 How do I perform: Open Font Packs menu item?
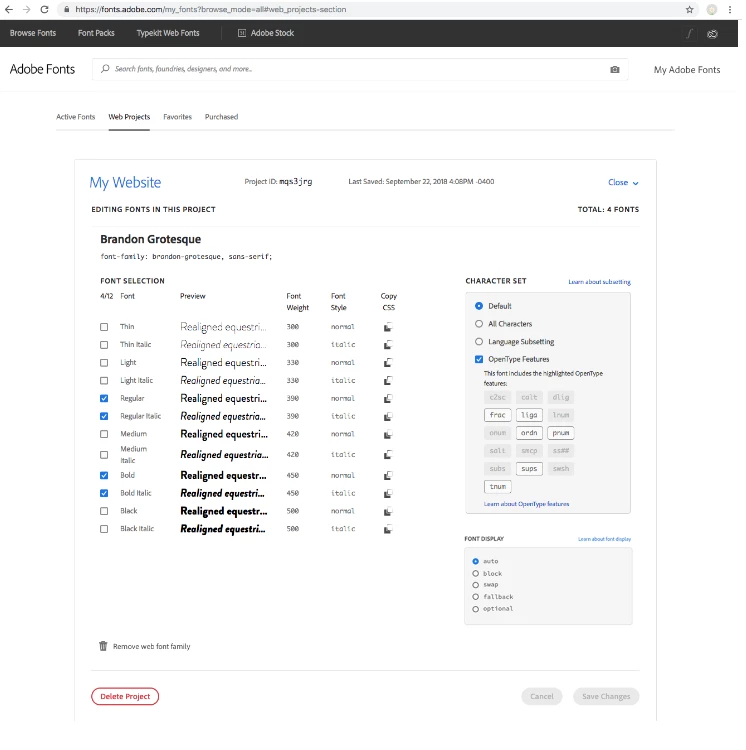coord(96,33)
